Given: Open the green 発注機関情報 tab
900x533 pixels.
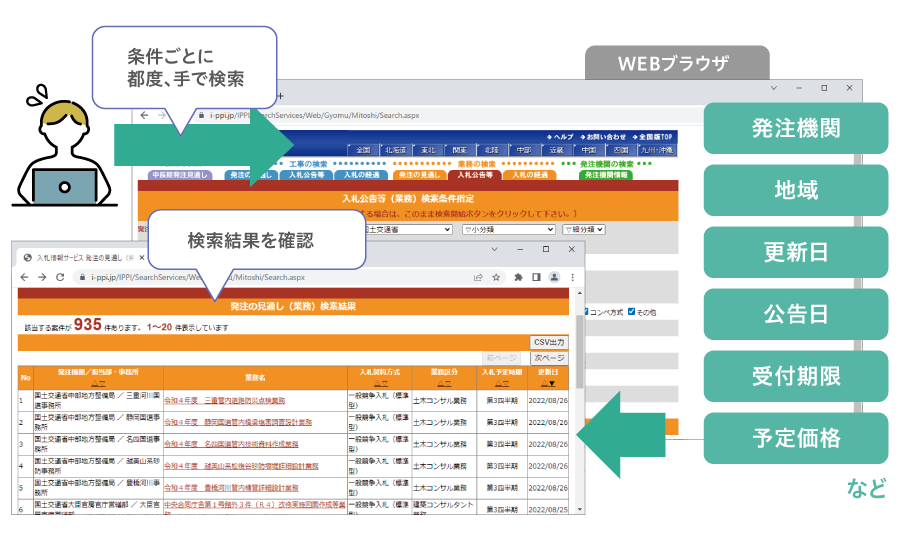Looking at the screenshot, I should click(606, 175).
